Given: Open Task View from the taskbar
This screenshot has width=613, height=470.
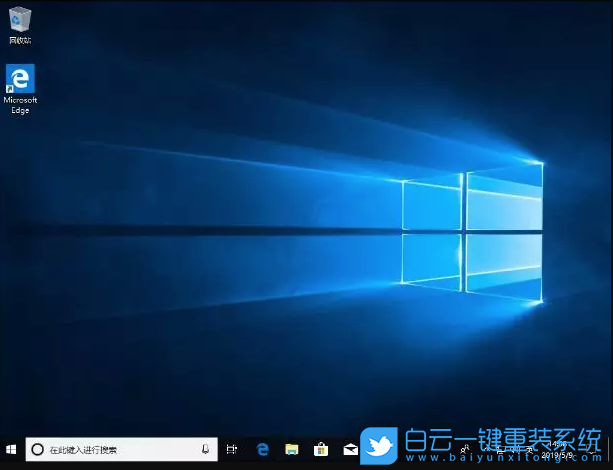Looking at the screenshot, I should pos(232,450).
